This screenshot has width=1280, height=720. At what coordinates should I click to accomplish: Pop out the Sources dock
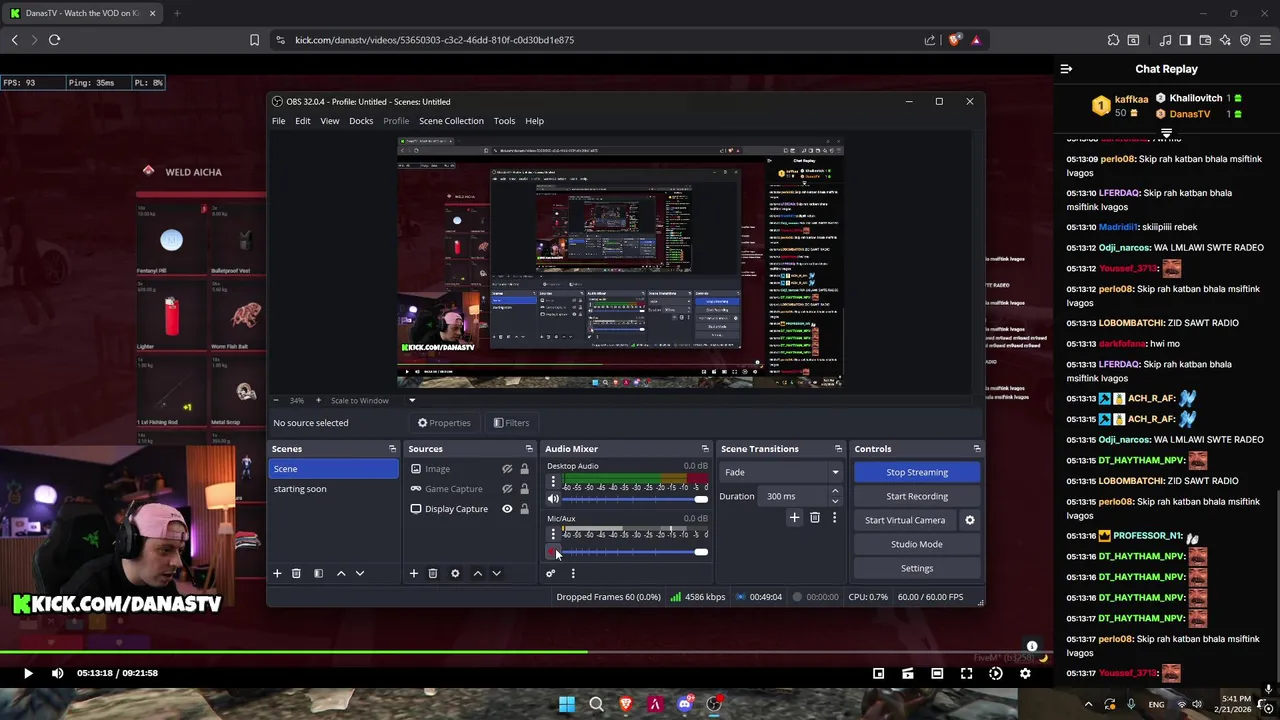click(x=529, y=449)
